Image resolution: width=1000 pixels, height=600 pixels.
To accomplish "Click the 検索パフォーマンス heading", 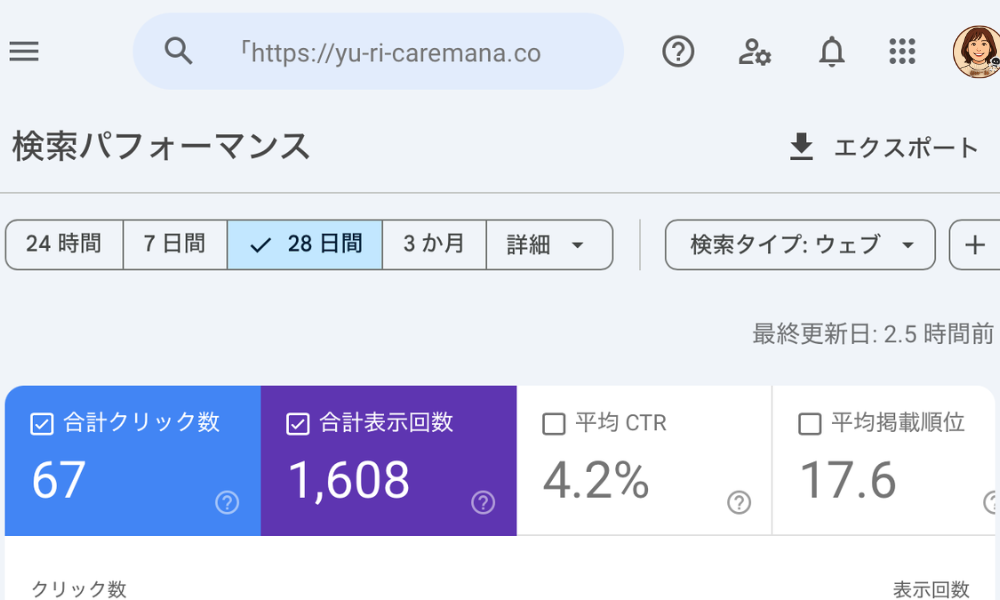I will point(161,147).
